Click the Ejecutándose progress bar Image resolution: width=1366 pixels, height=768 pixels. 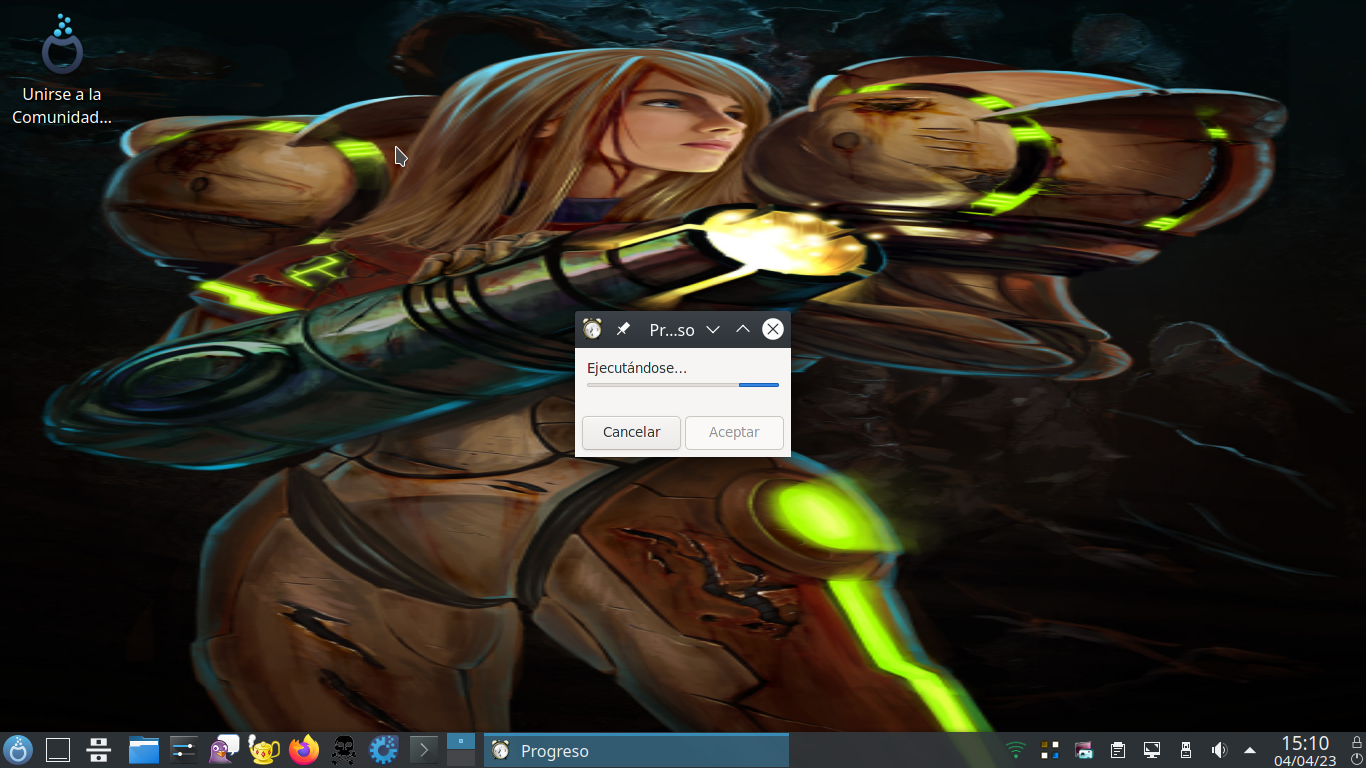coord(683,384)
